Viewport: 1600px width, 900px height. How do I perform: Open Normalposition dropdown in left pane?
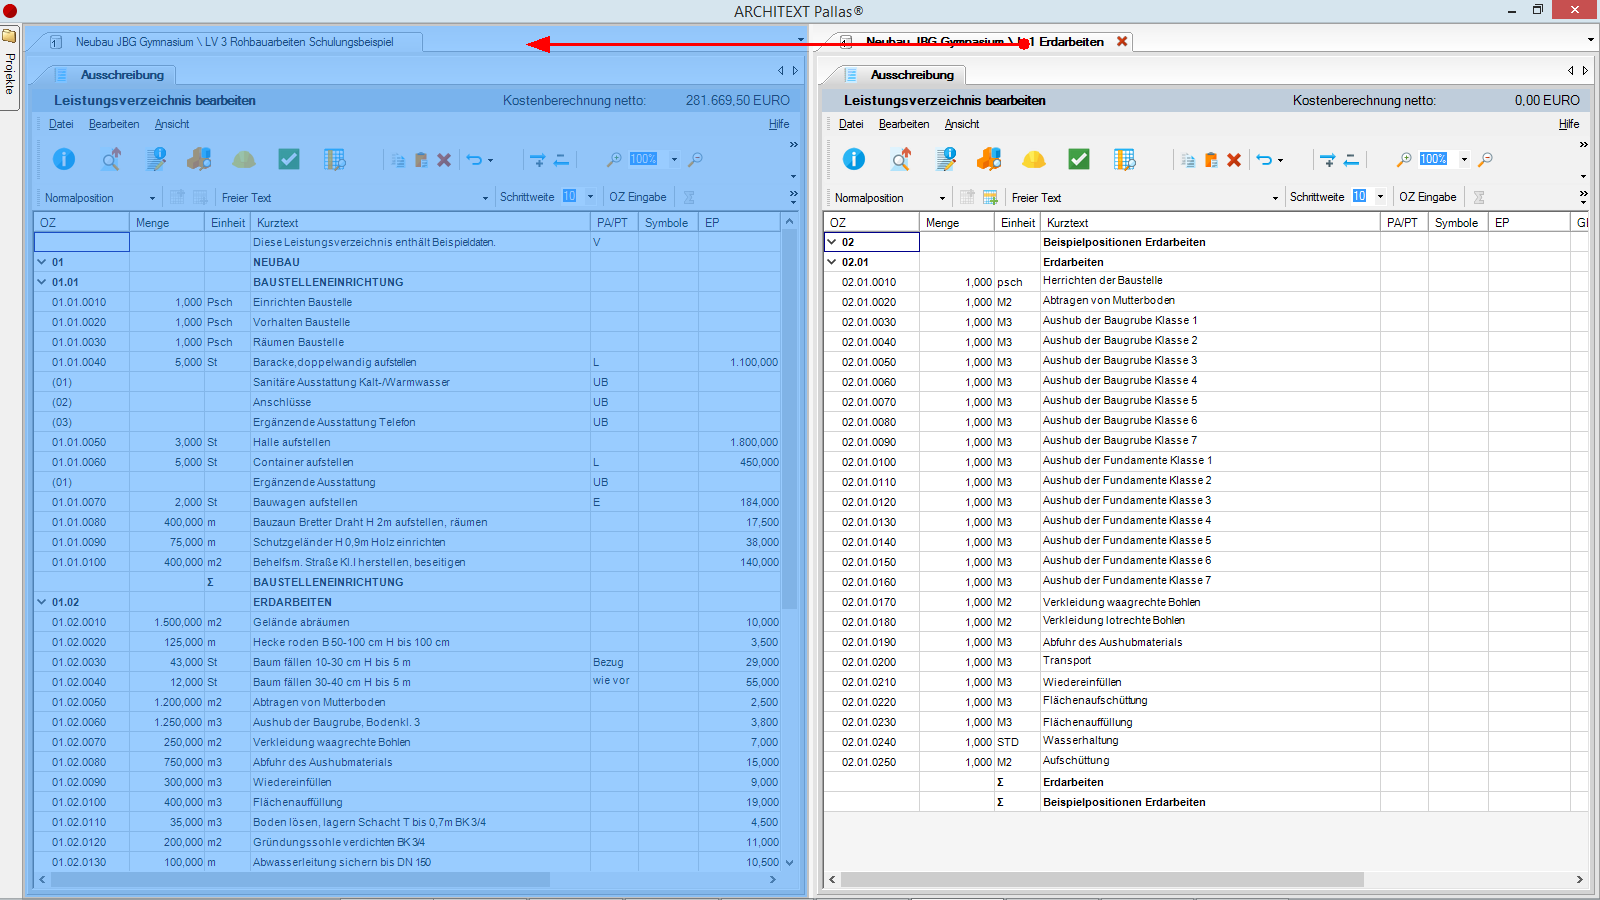tap(152, 198)
